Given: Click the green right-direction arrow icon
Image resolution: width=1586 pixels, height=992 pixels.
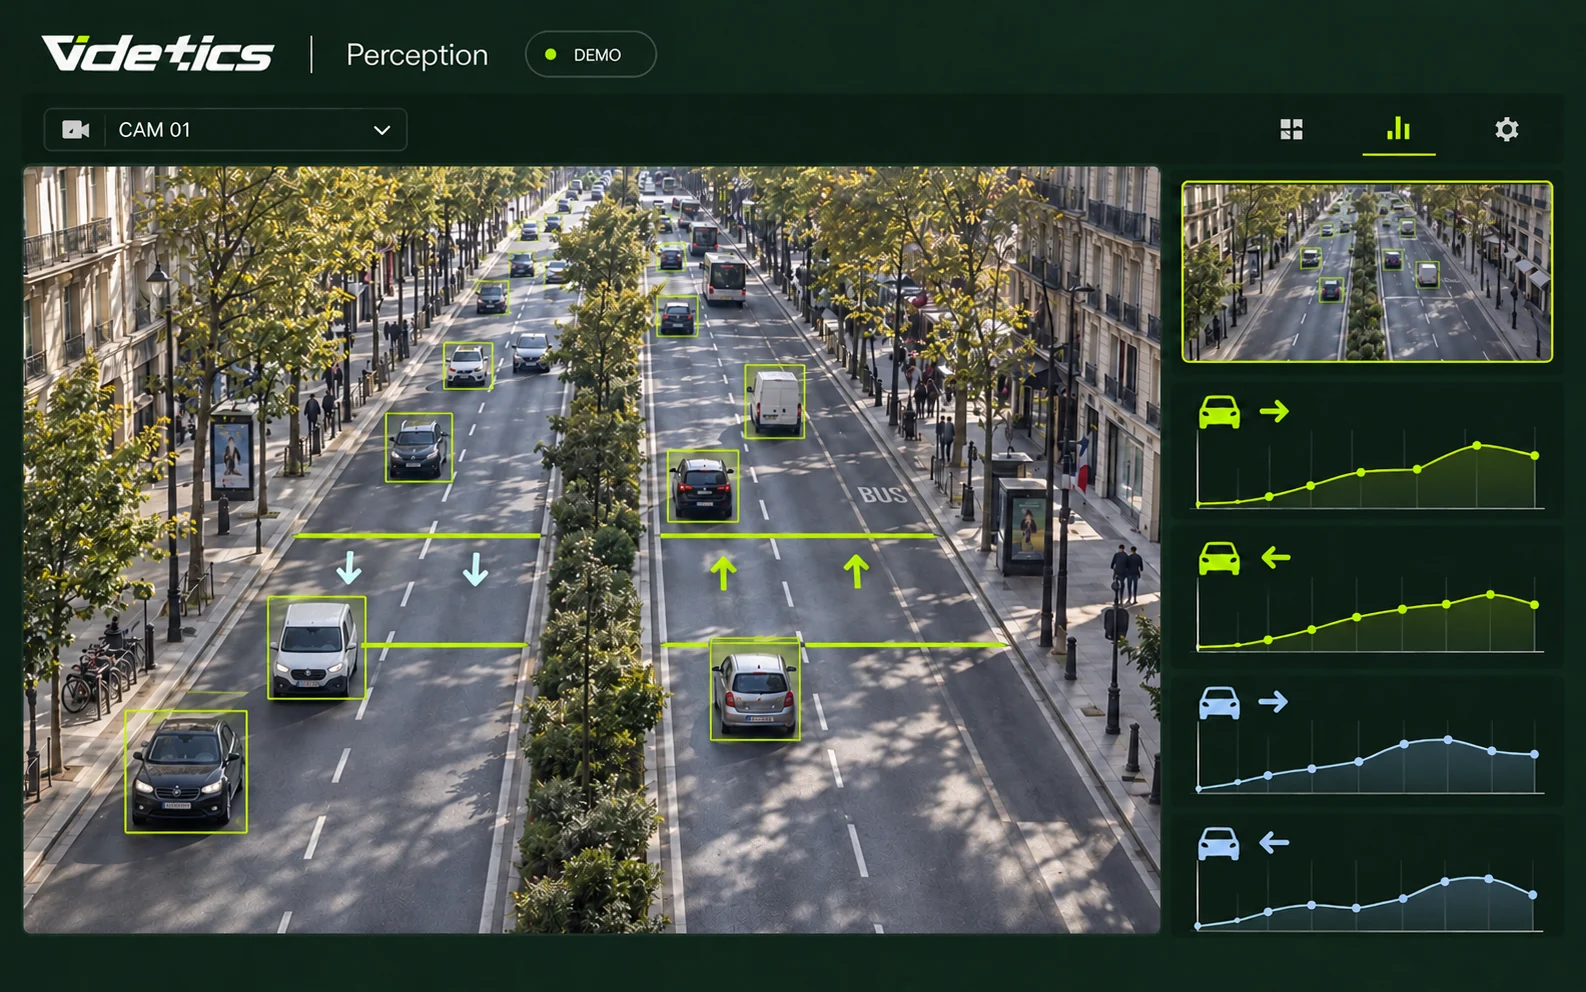Looking at the screenshot, I should click(x=1274, y=411).
